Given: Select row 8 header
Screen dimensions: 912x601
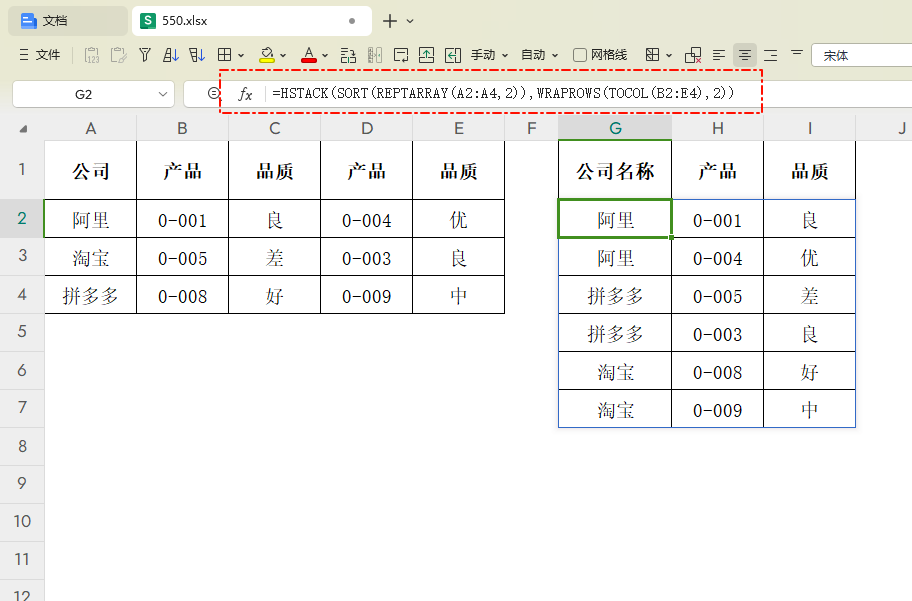Looking at the screenshot, I should click(22, 446).
